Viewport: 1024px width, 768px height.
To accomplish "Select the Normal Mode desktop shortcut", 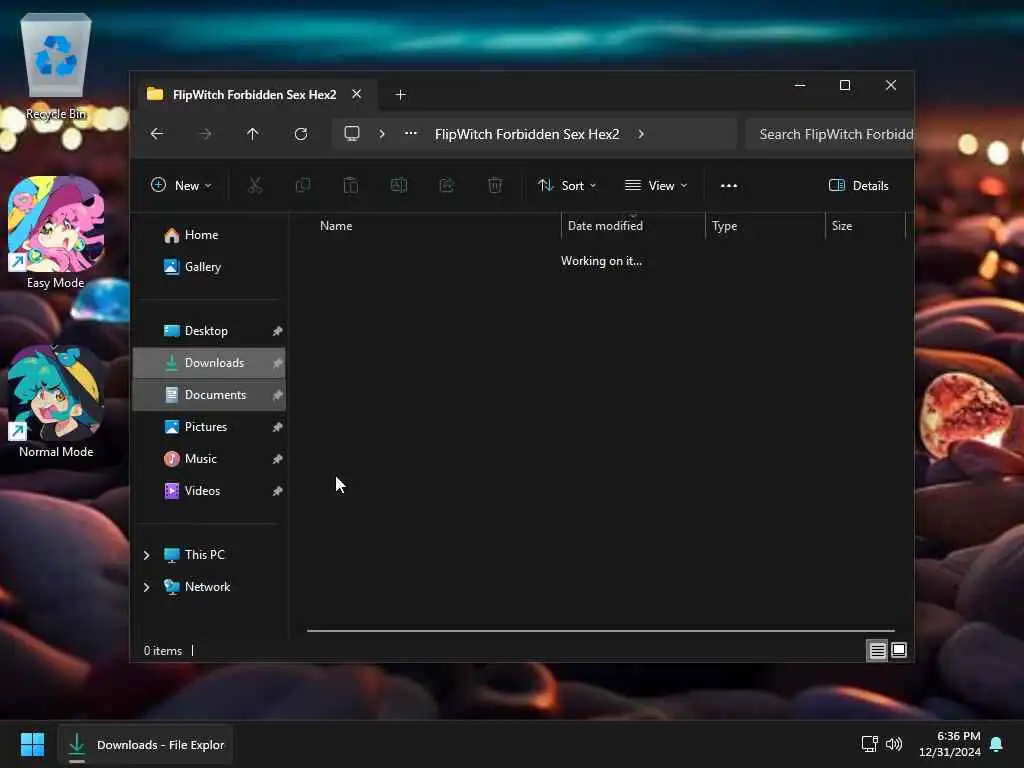I will pyautogui.click(x=56, y=402).
